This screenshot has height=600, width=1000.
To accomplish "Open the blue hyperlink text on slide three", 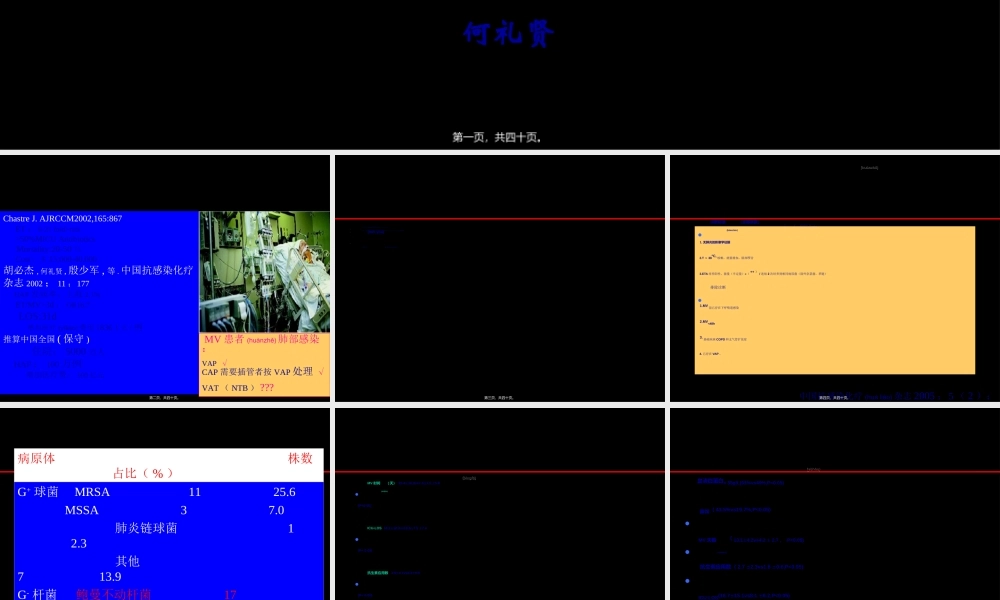I will pyautogui.click(x=376, y=231).
